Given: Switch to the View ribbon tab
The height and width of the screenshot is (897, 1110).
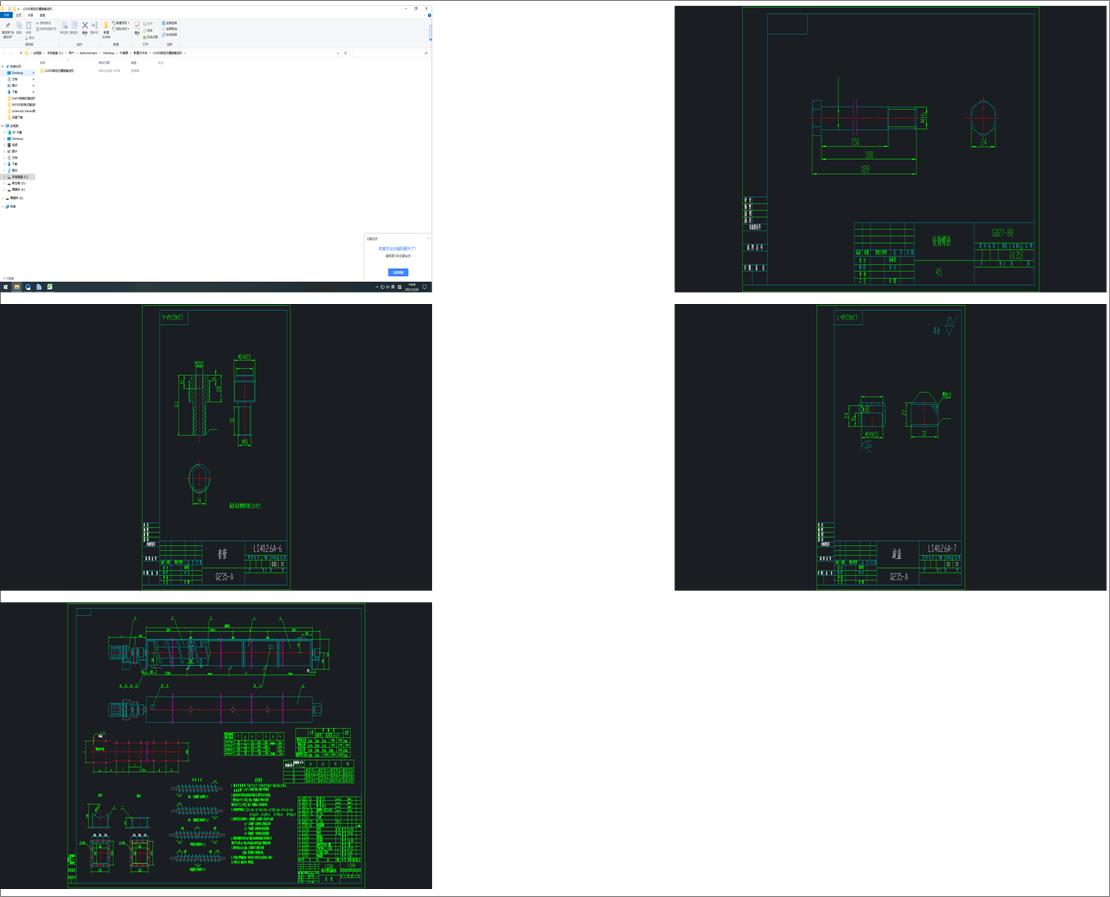Looking at the screenshot, I should (42, 15).
